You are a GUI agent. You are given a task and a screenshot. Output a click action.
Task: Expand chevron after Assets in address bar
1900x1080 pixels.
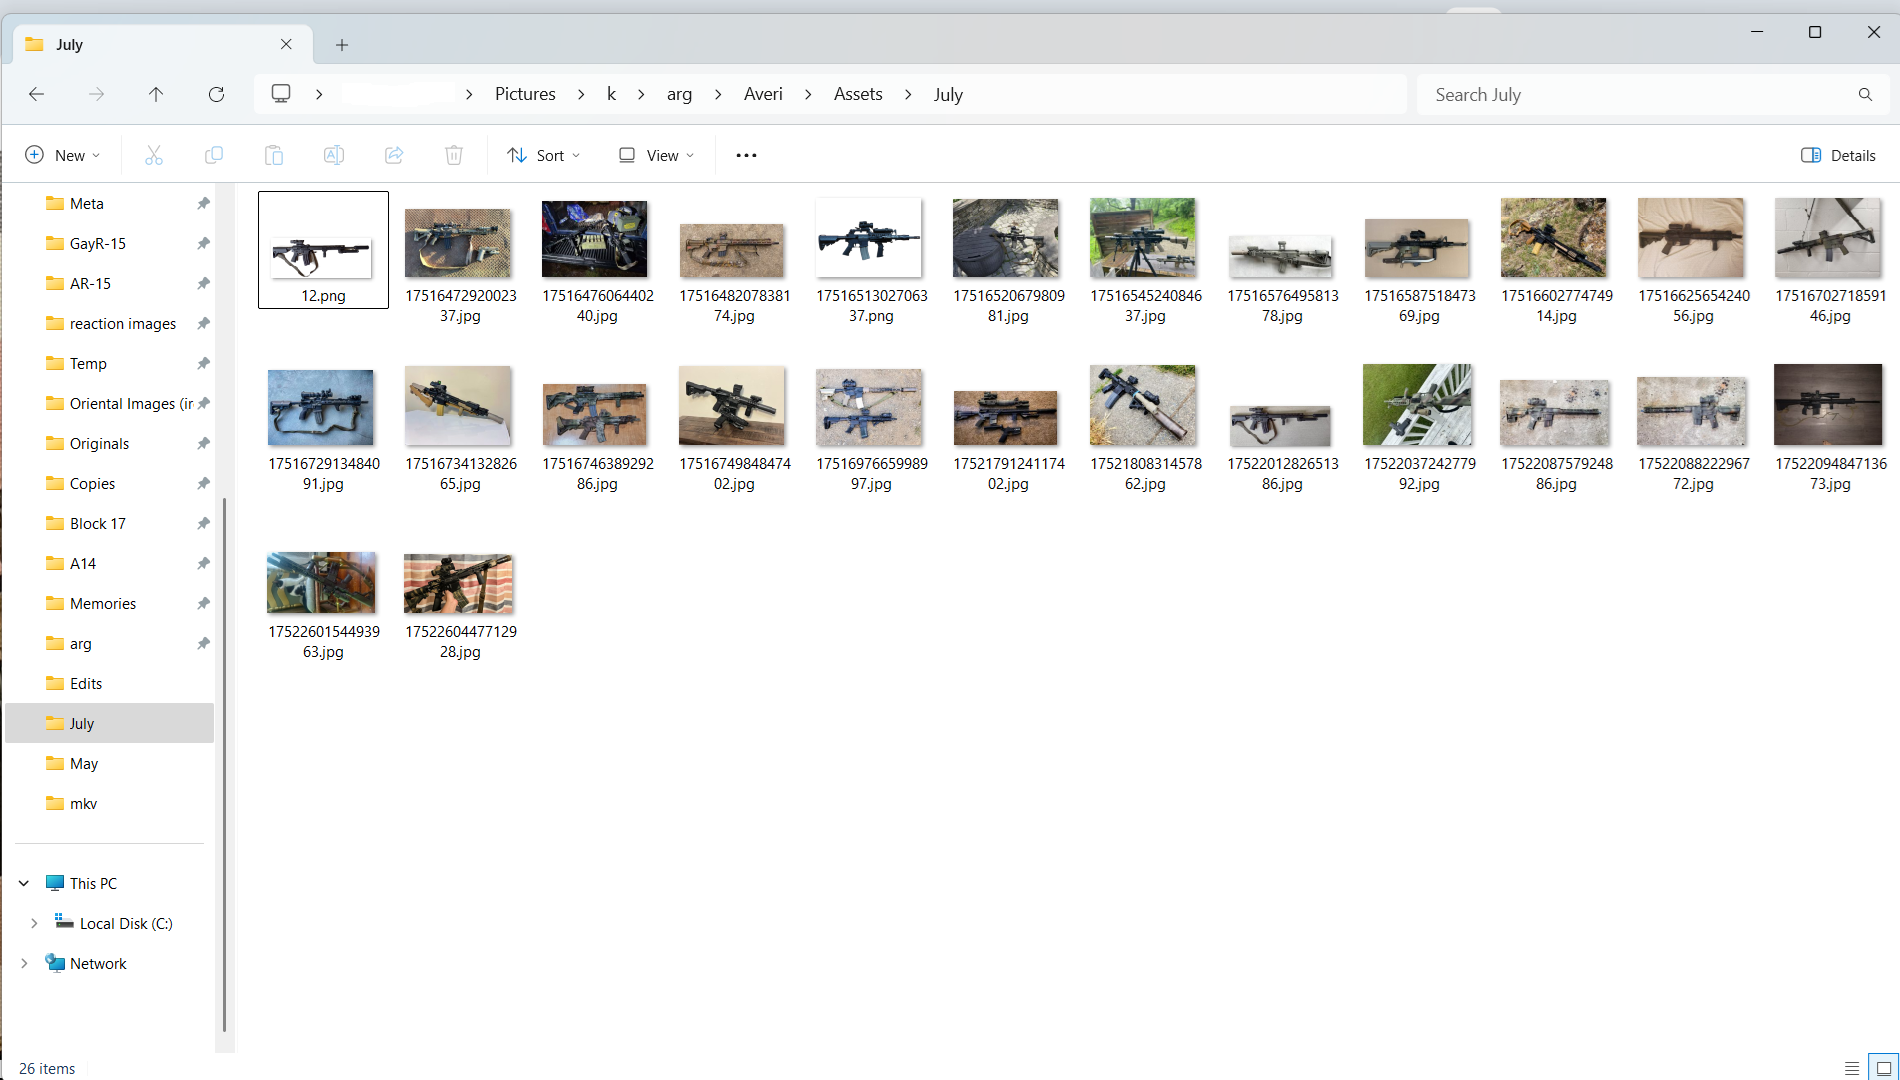[x=908, y=94]
